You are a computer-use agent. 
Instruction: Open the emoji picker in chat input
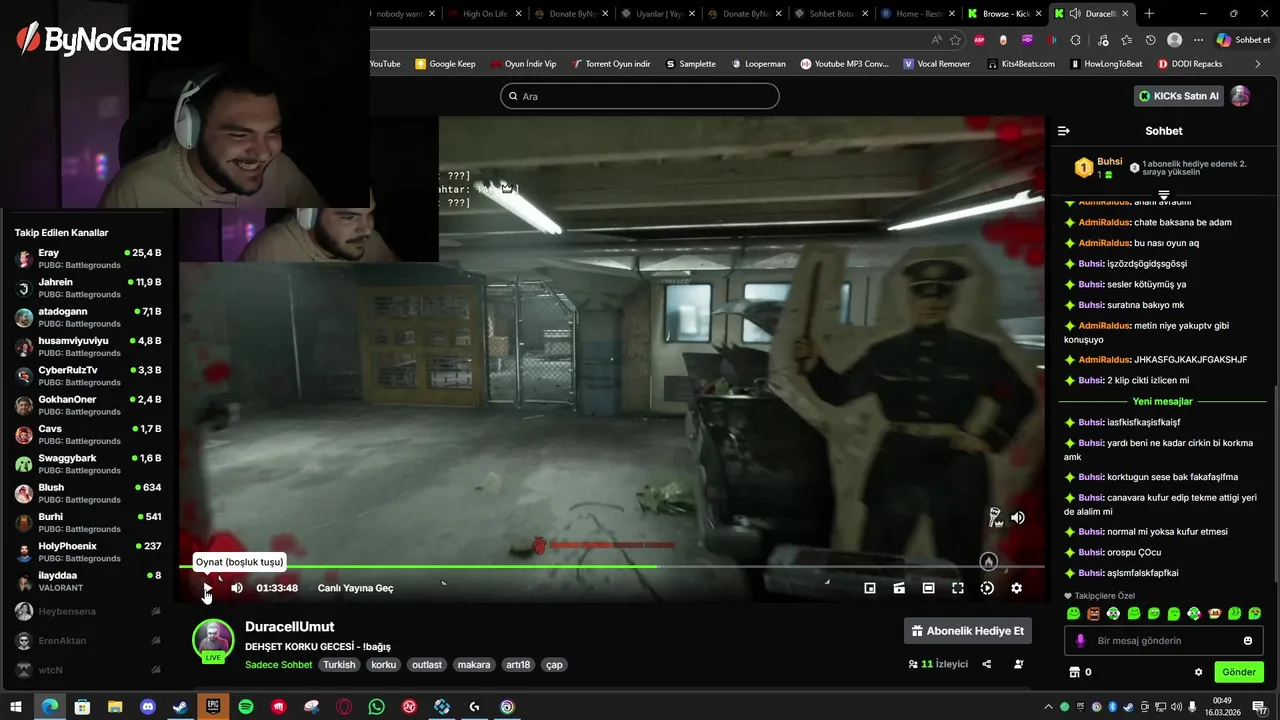[x=1248, y=641]
